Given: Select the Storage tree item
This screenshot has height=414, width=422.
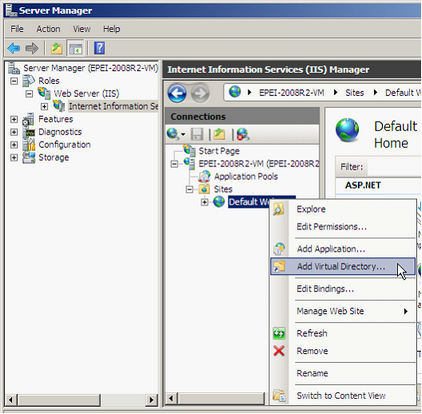Looking at the screenshot, I should point(54,157).
